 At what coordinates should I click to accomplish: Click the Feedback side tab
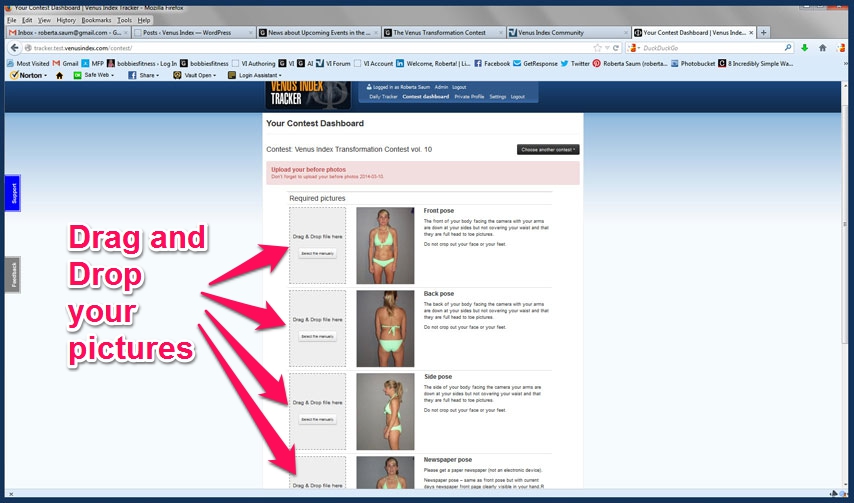click(x=13, y=274)
